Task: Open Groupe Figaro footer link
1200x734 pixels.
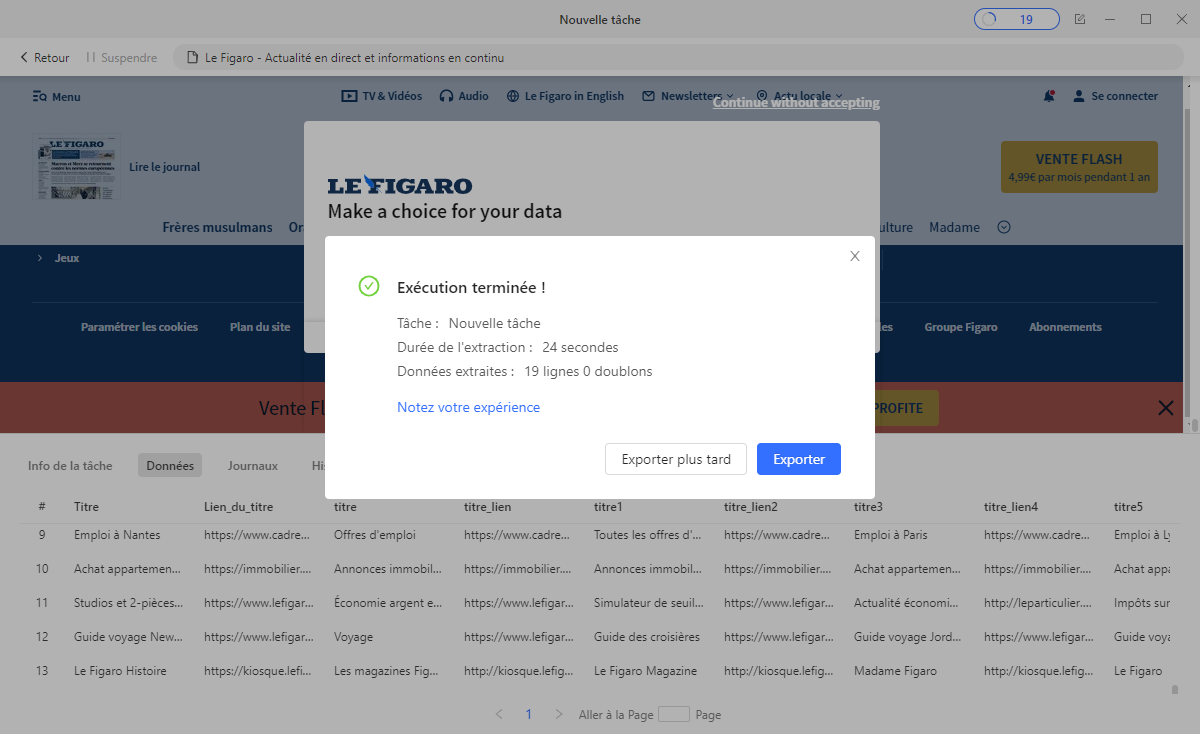Action: coord(961,327)
